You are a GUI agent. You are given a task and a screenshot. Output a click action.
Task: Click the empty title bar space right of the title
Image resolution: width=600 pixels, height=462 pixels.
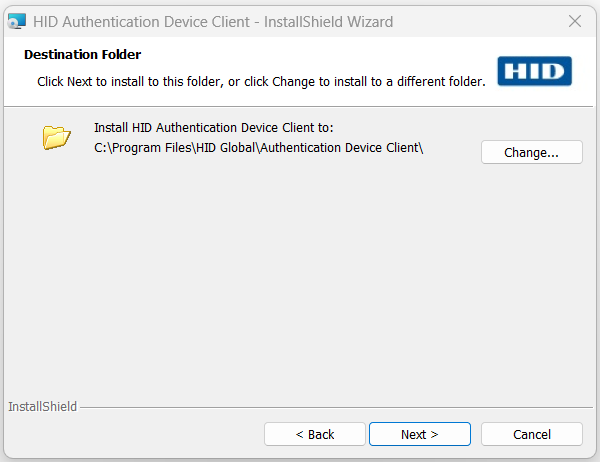point(470,21)
